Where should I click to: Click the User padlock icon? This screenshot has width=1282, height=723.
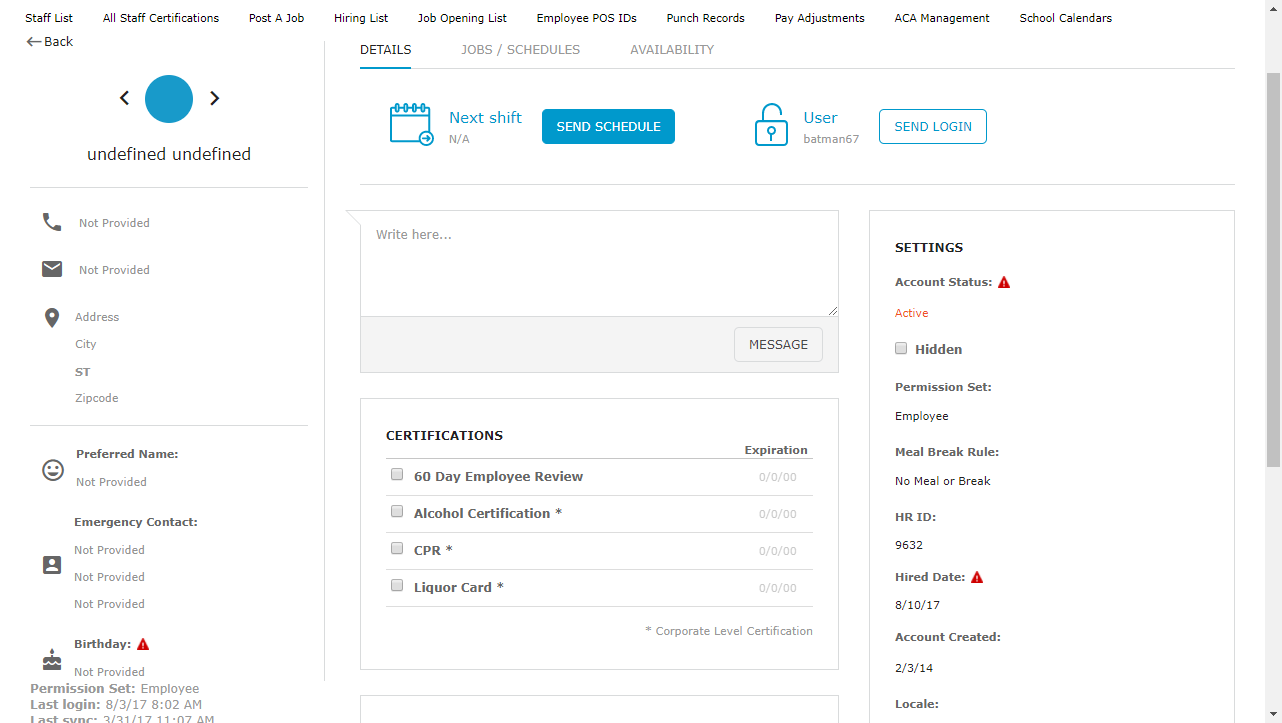(x=771, y=125)
